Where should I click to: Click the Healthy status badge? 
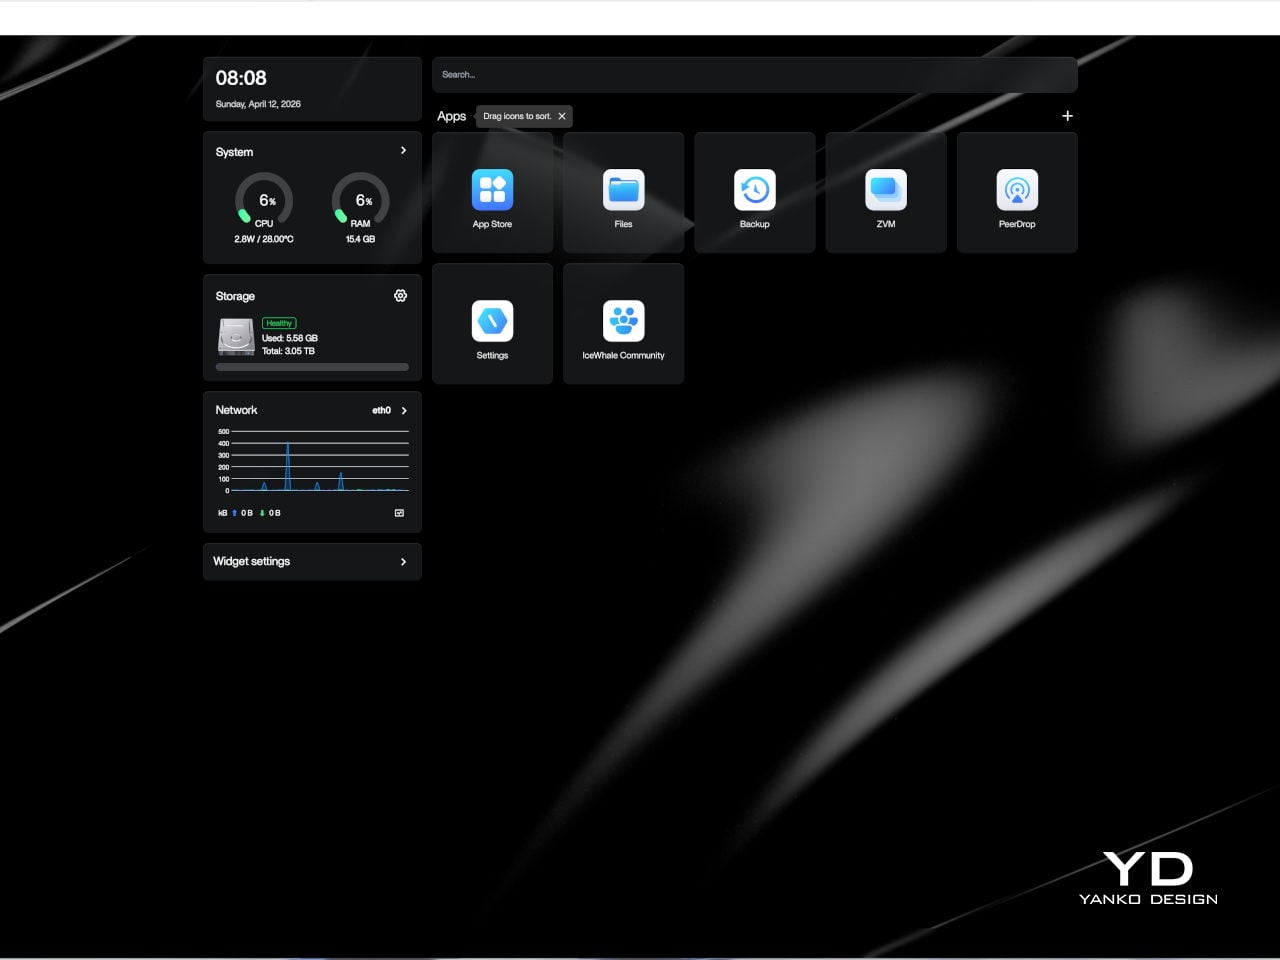click(279, 323)
